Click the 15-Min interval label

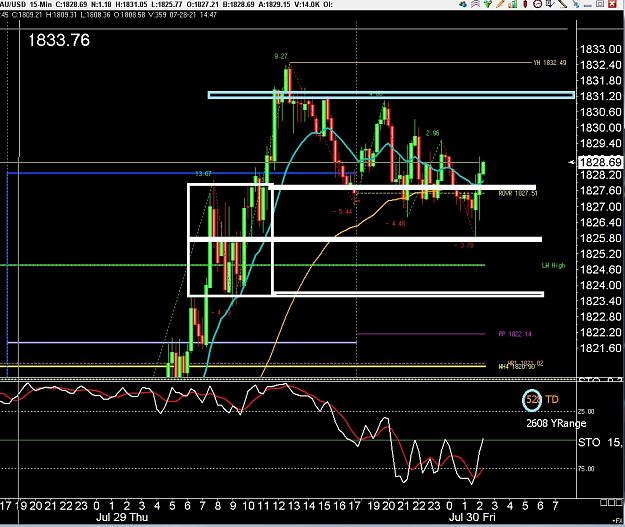click(x=41, y=4)
